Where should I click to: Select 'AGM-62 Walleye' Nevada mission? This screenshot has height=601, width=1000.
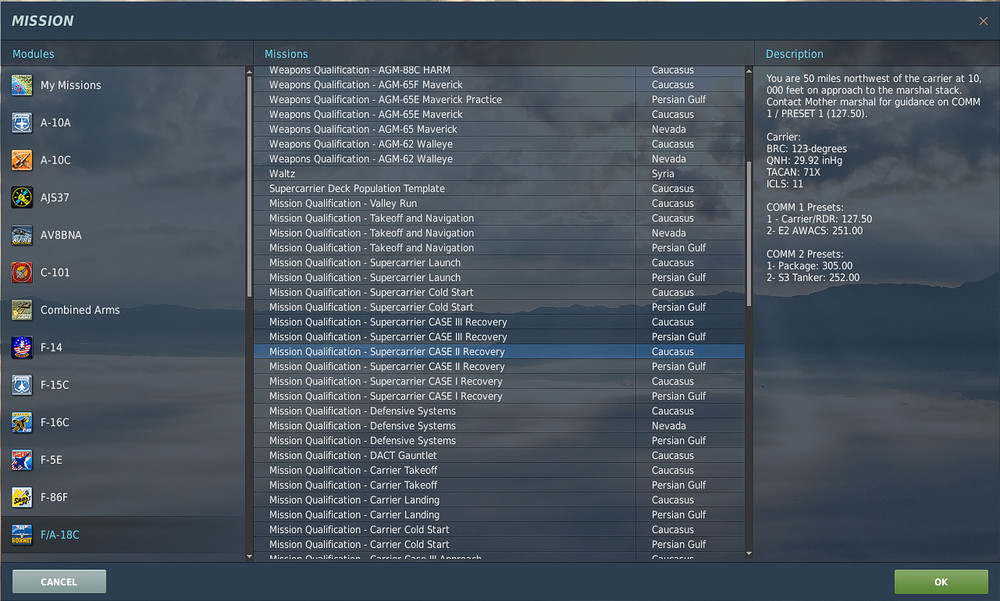click(x=499, y=159)
